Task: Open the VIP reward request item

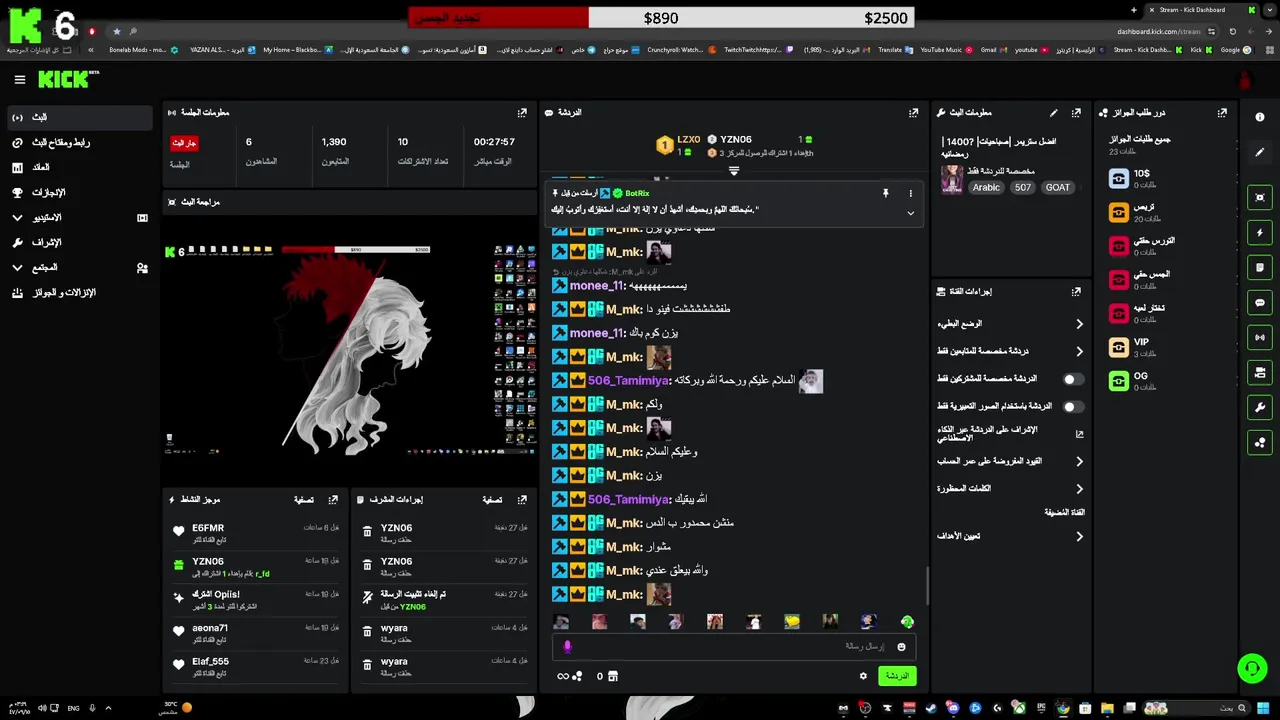Action: (x=1165, y=347)
